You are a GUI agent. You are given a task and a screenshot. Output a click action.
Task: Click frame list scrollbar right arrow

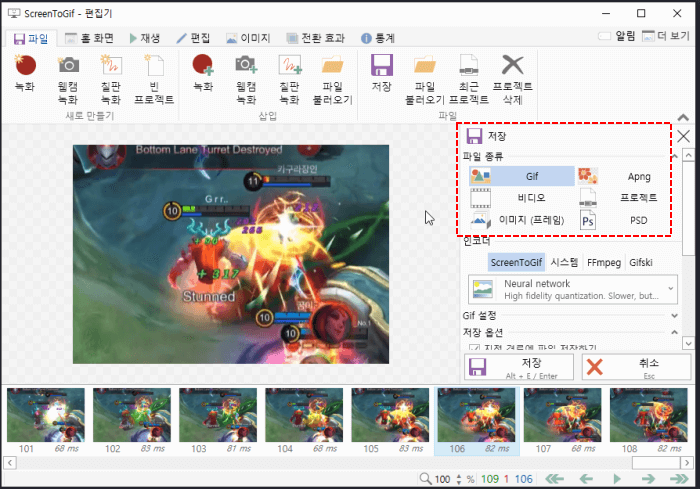[x=687, y=463]
